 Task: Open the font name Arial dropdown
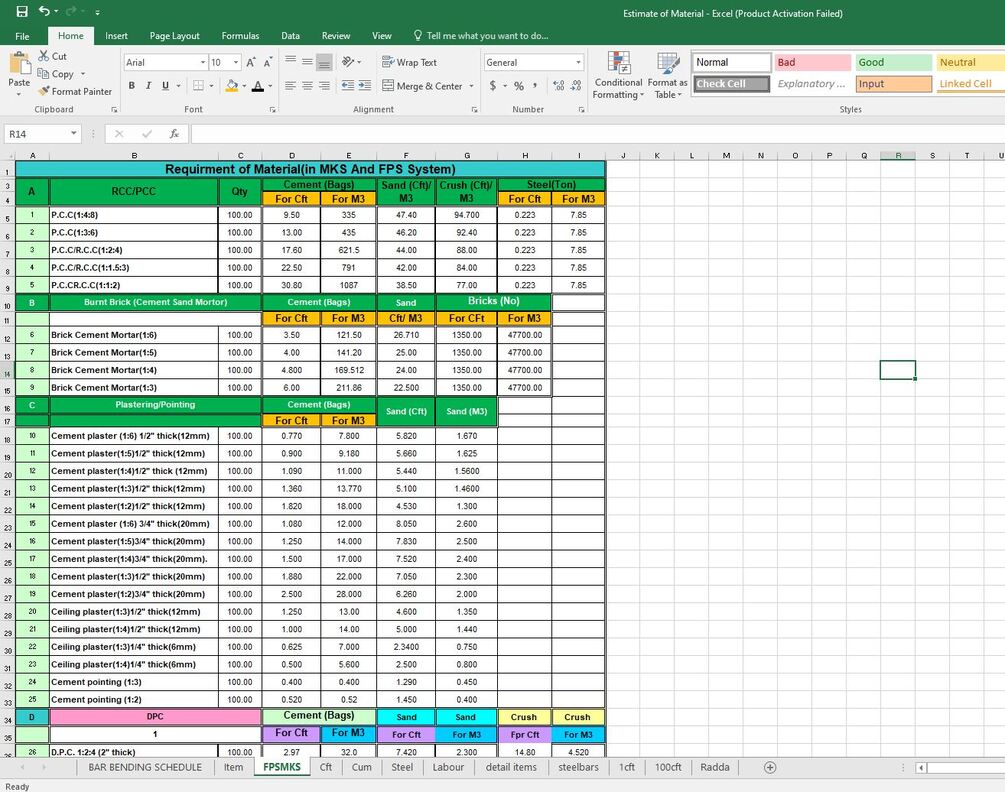pos(203,62)
